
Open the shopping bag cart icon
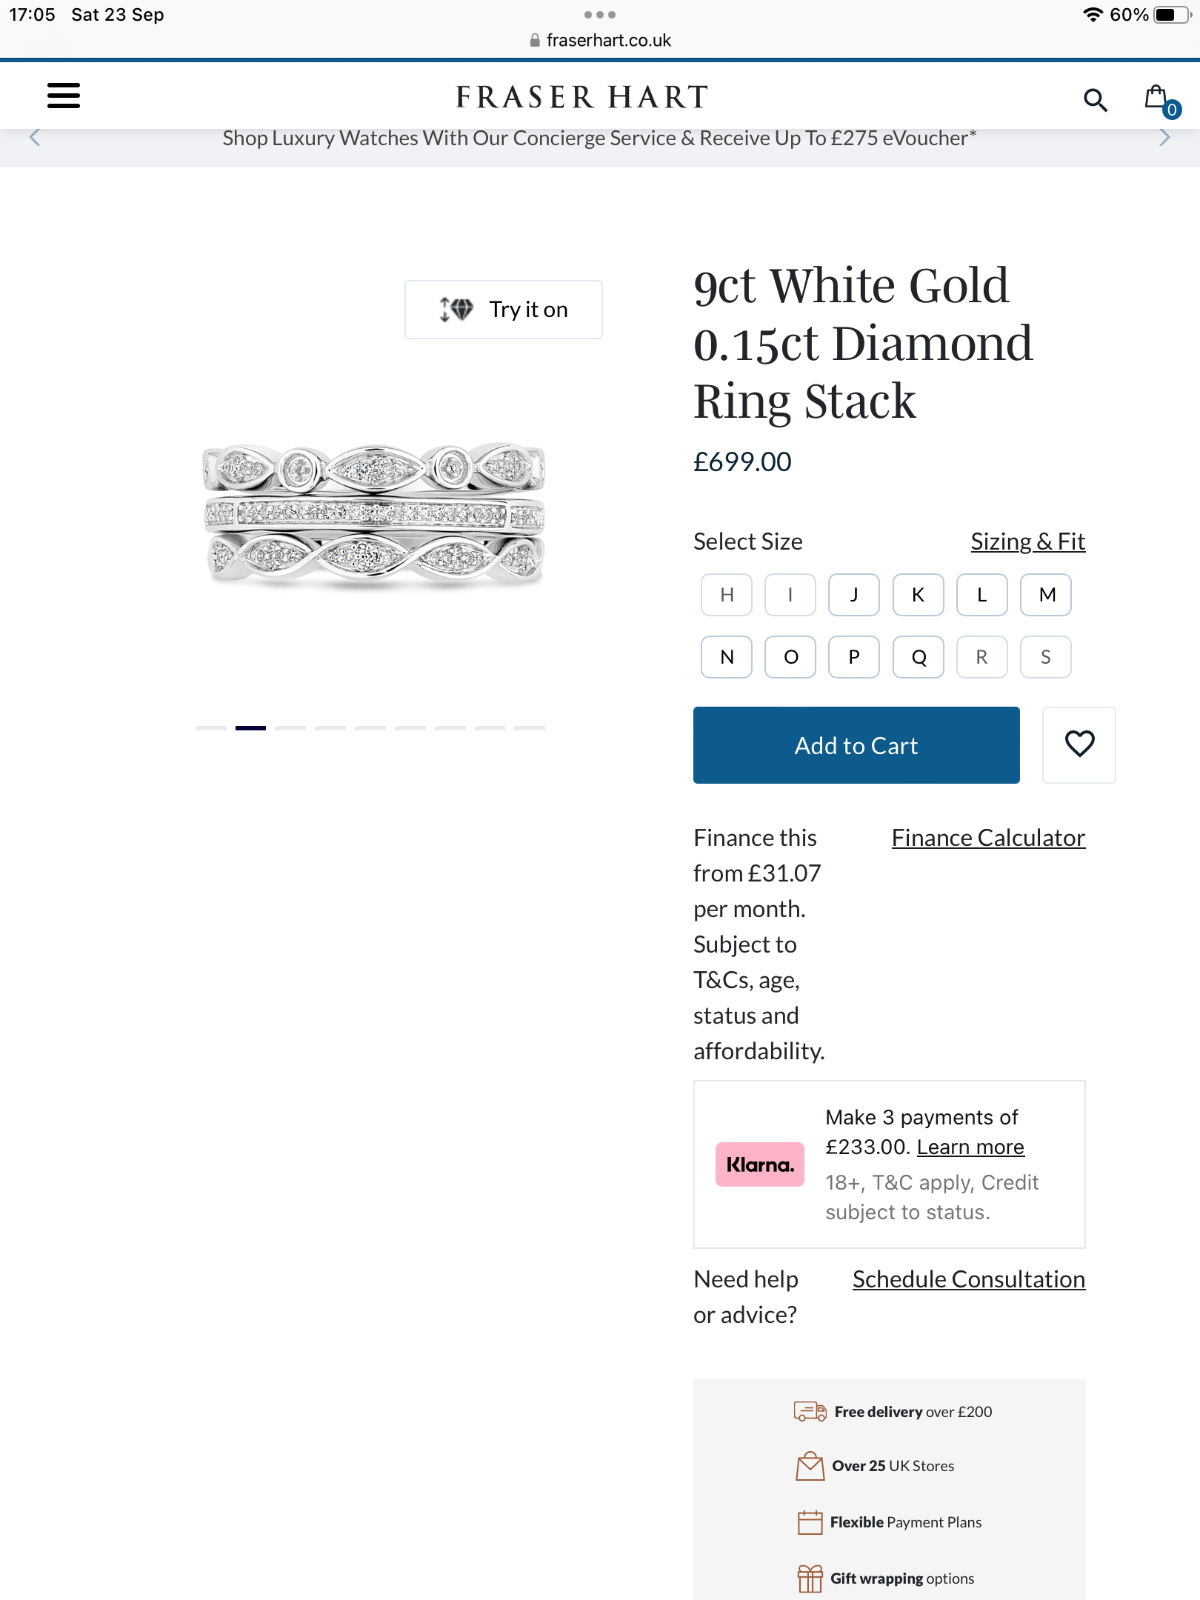[x=1158, y=99]
